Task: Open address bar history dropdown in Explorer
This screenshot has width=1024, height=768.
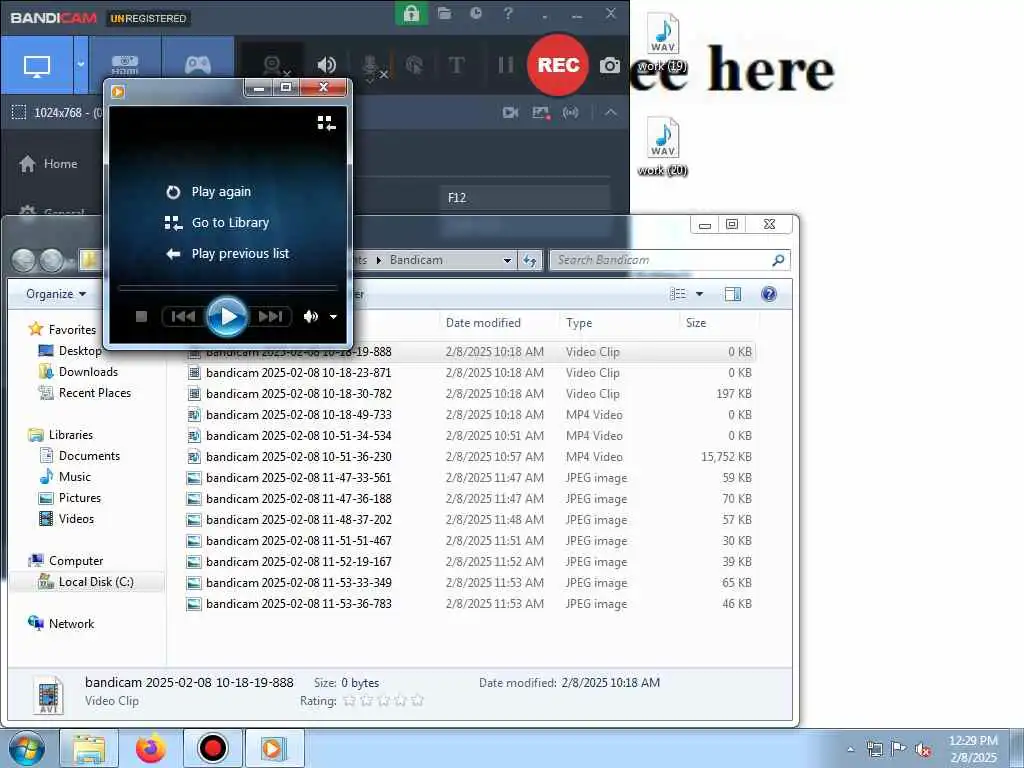Action: [x=507, y=260]
